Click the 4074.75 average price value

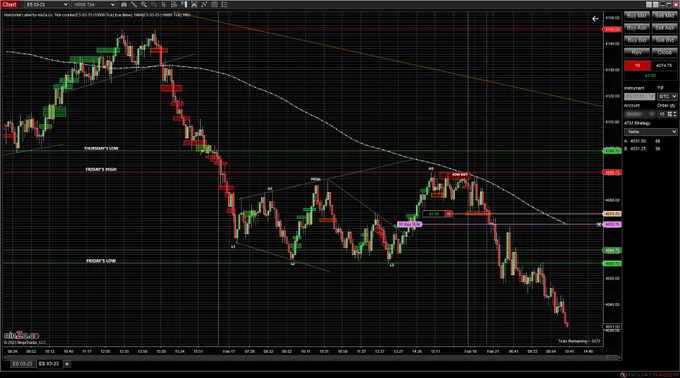coord(664,65)
